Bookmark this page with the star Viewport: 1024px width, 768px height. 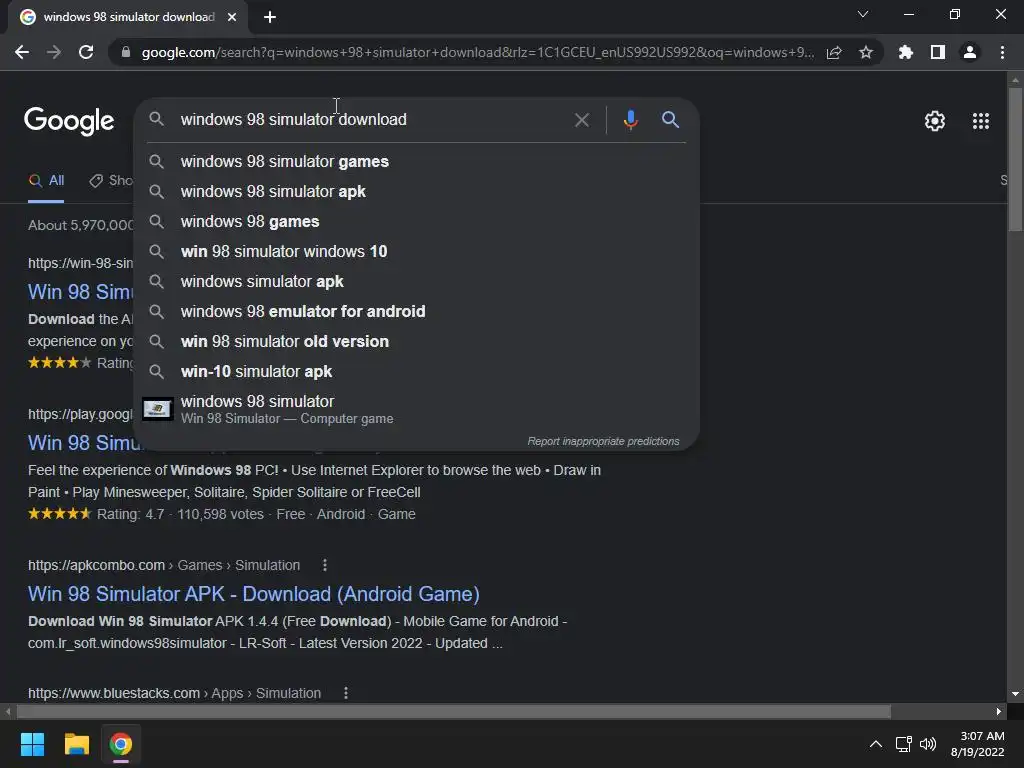click(866, 52)
